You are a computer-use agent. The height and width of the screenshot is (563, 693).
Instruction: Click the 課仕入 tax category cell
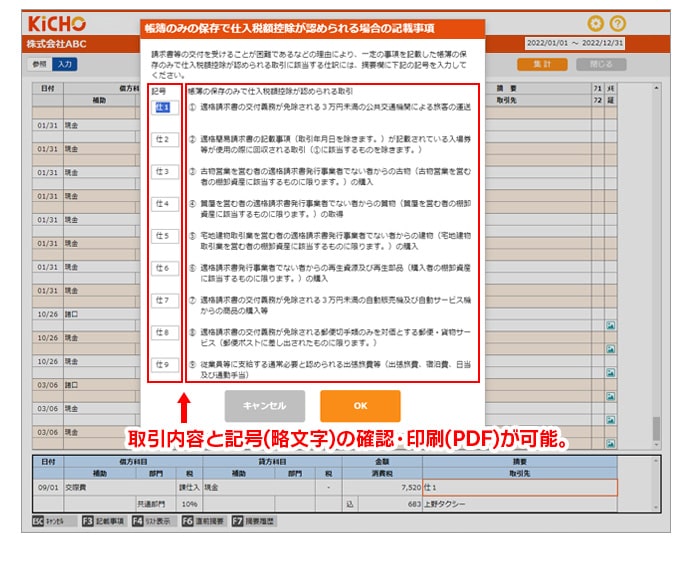pyautogui.click(x=189, y=487)
